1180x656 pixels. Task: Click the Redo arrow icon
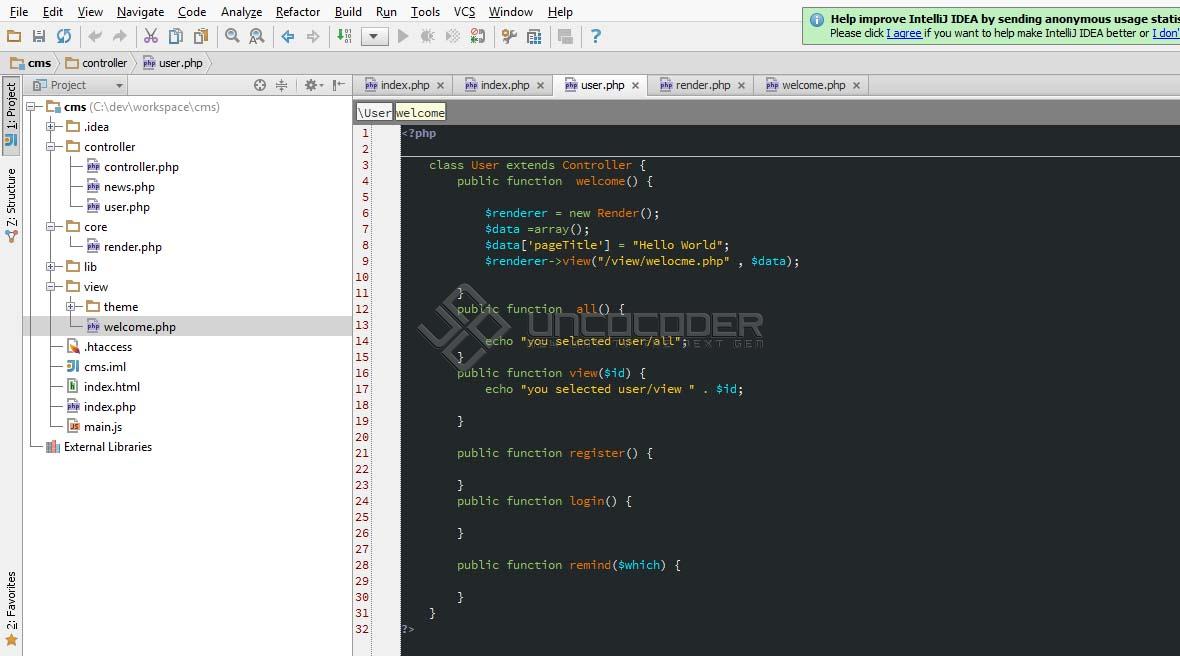coord(120,36)
